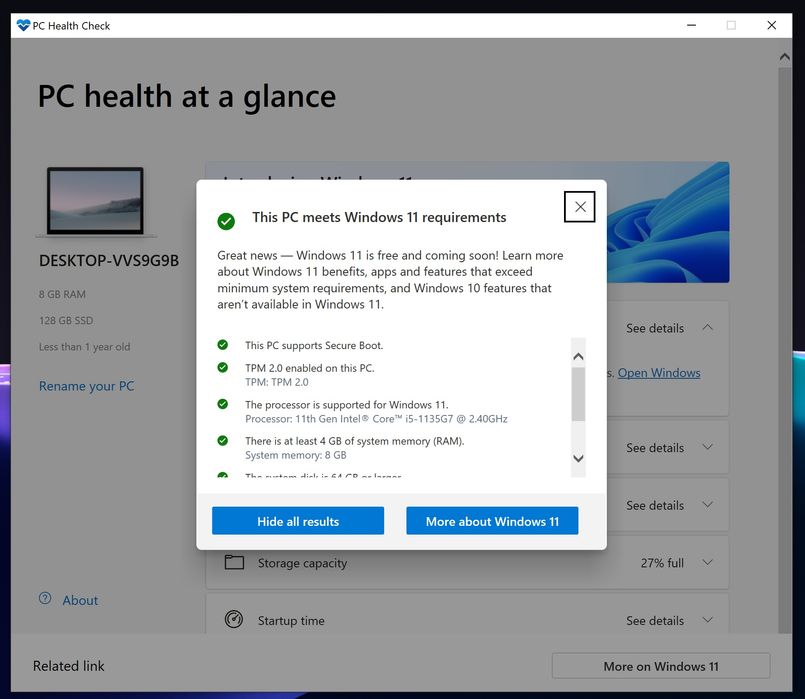Select text 'This PC supports Secure Boot.'
Viewport: 805px width, 699px height.
click(x=314, y=345)
